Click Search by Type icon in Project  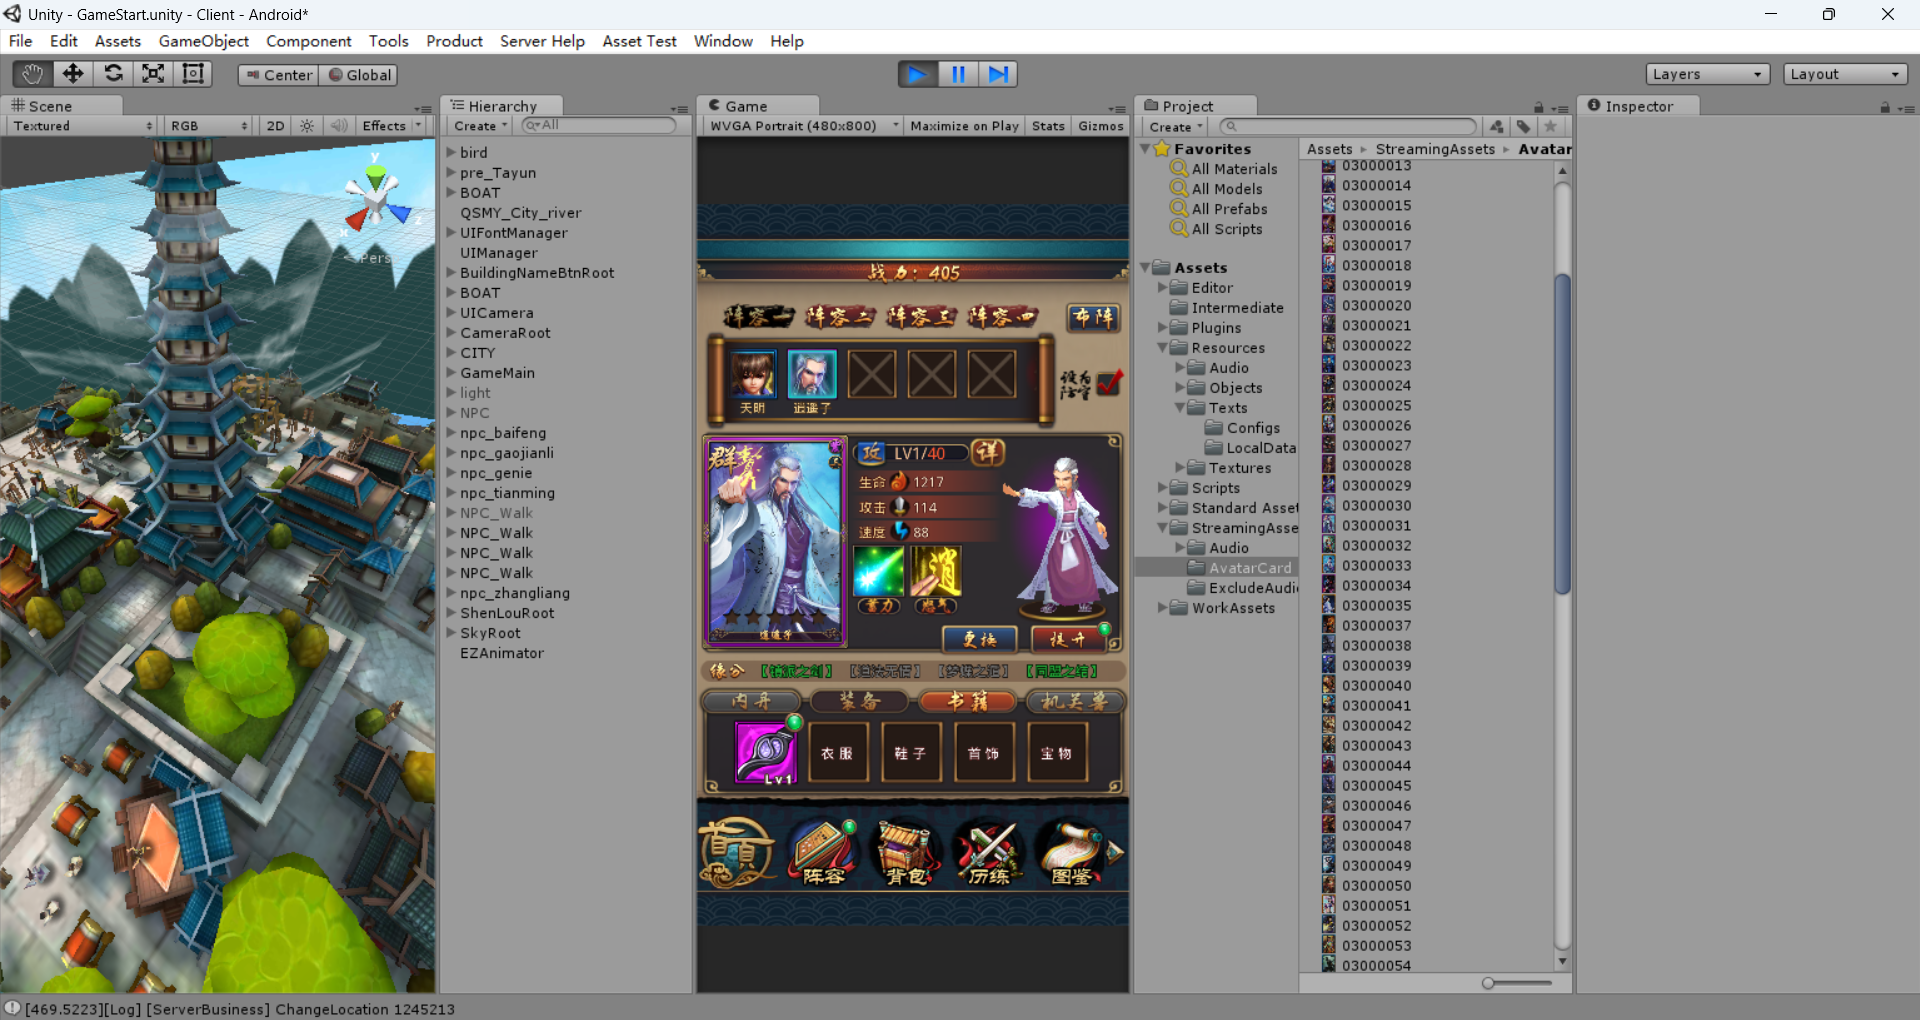click(1497, 127)
